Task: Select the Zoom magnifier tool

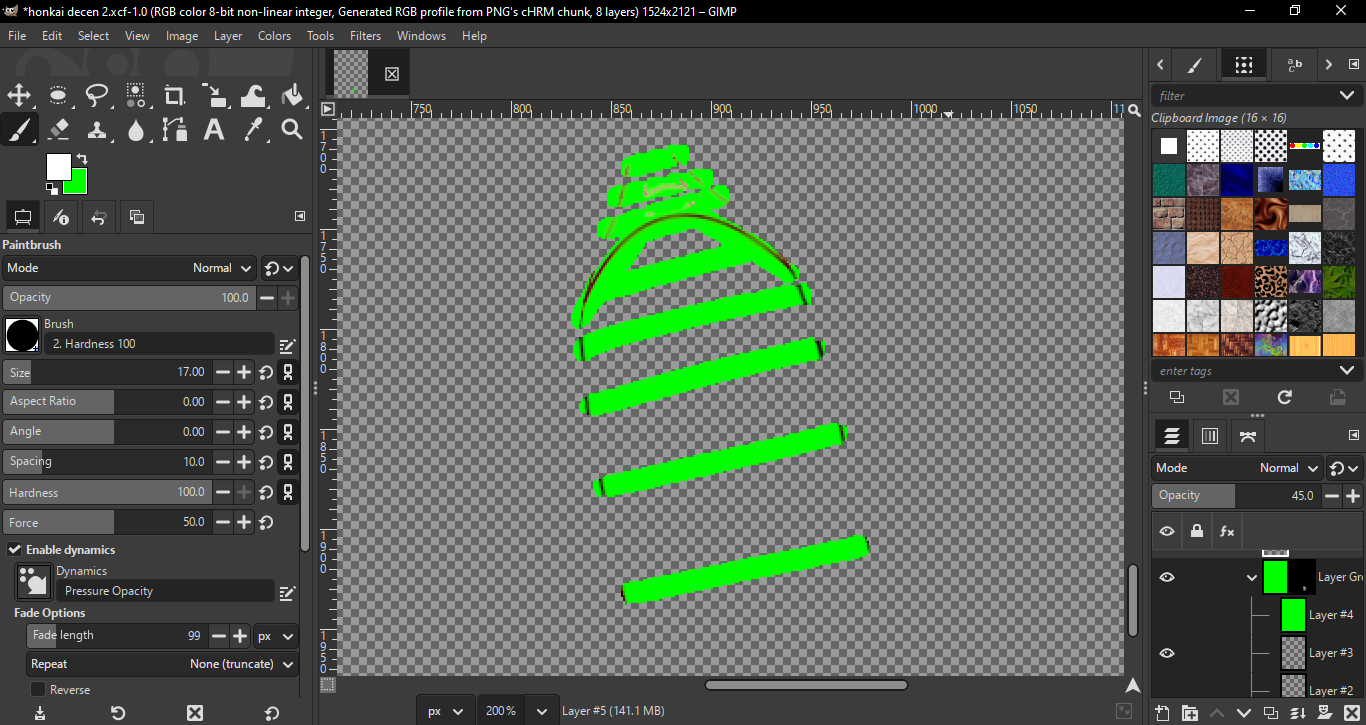Action: pos(292,129)
